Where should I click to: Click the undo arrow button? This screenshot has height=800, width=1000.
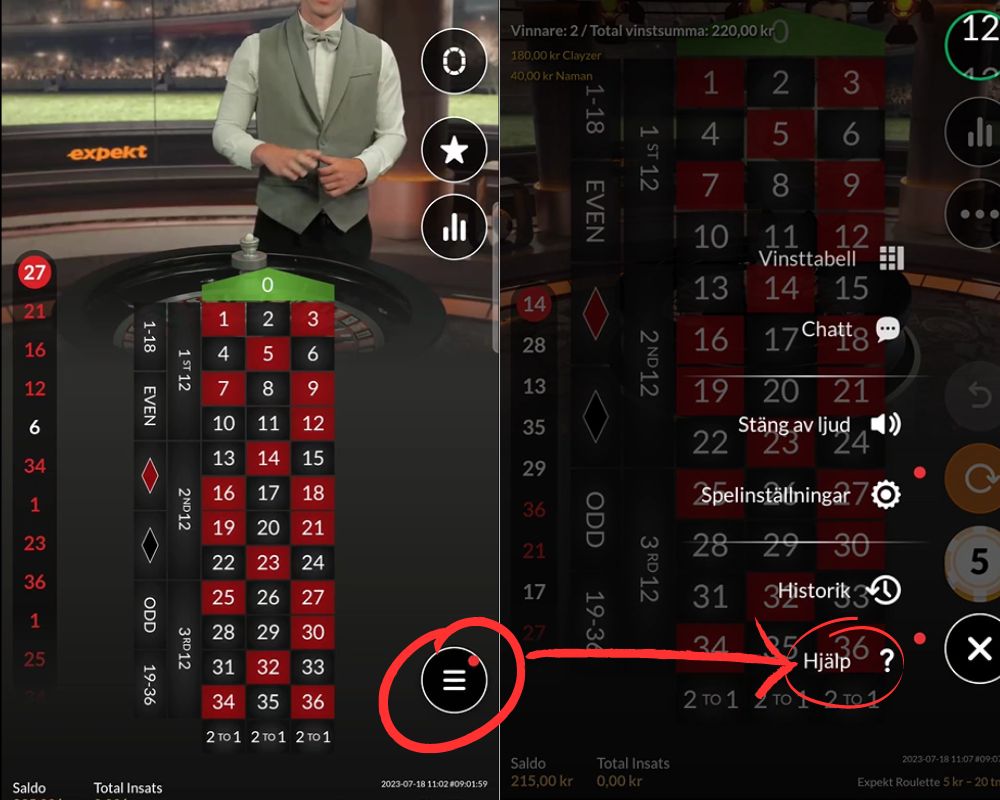click(976, 396)
